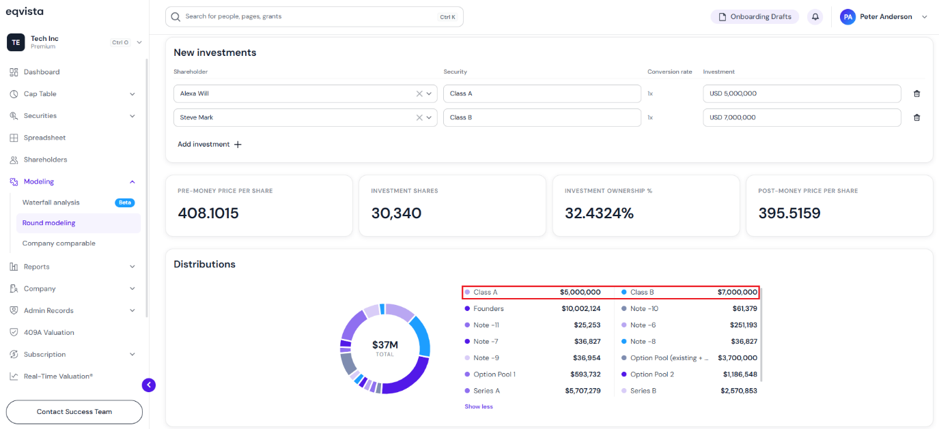Open 409A Valuation page

49,333
